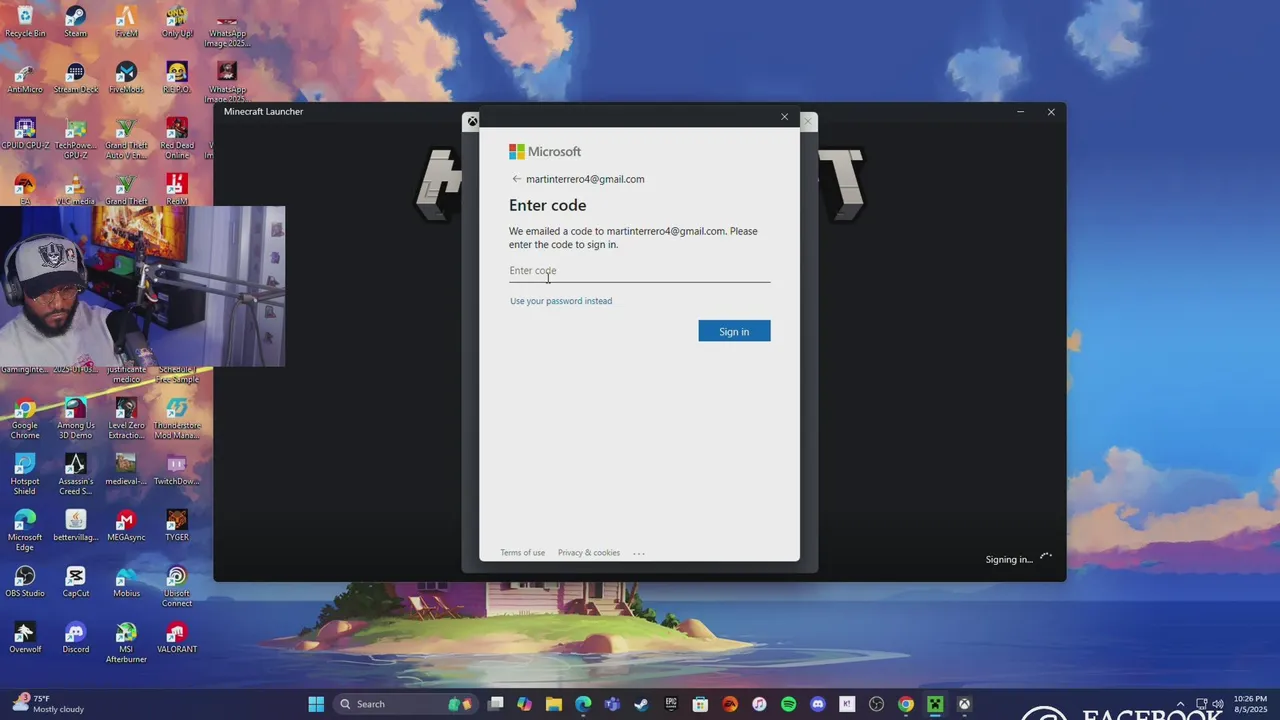The image size is (1280, 720).
Task: Select the Overwolf desktop shortcut
Action: (25, 638)
